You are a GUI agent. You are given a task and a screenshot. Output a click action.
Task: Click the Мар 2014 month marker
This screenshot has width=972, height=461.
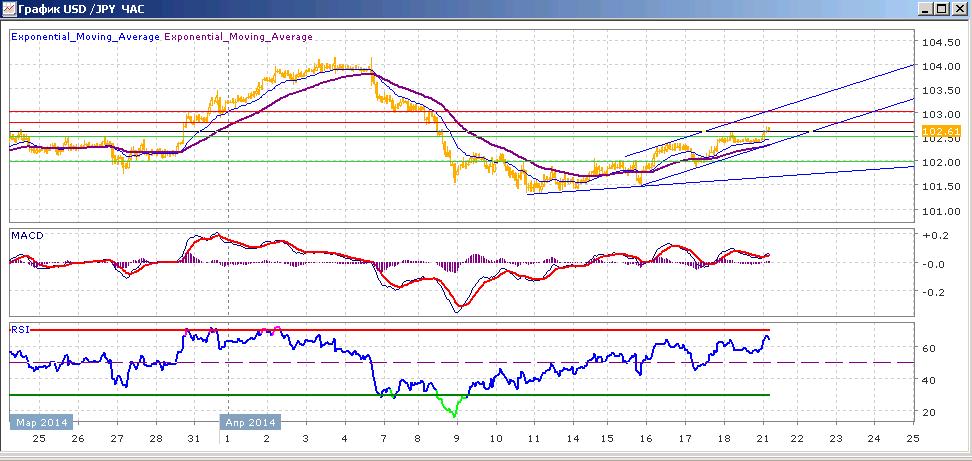42,423
